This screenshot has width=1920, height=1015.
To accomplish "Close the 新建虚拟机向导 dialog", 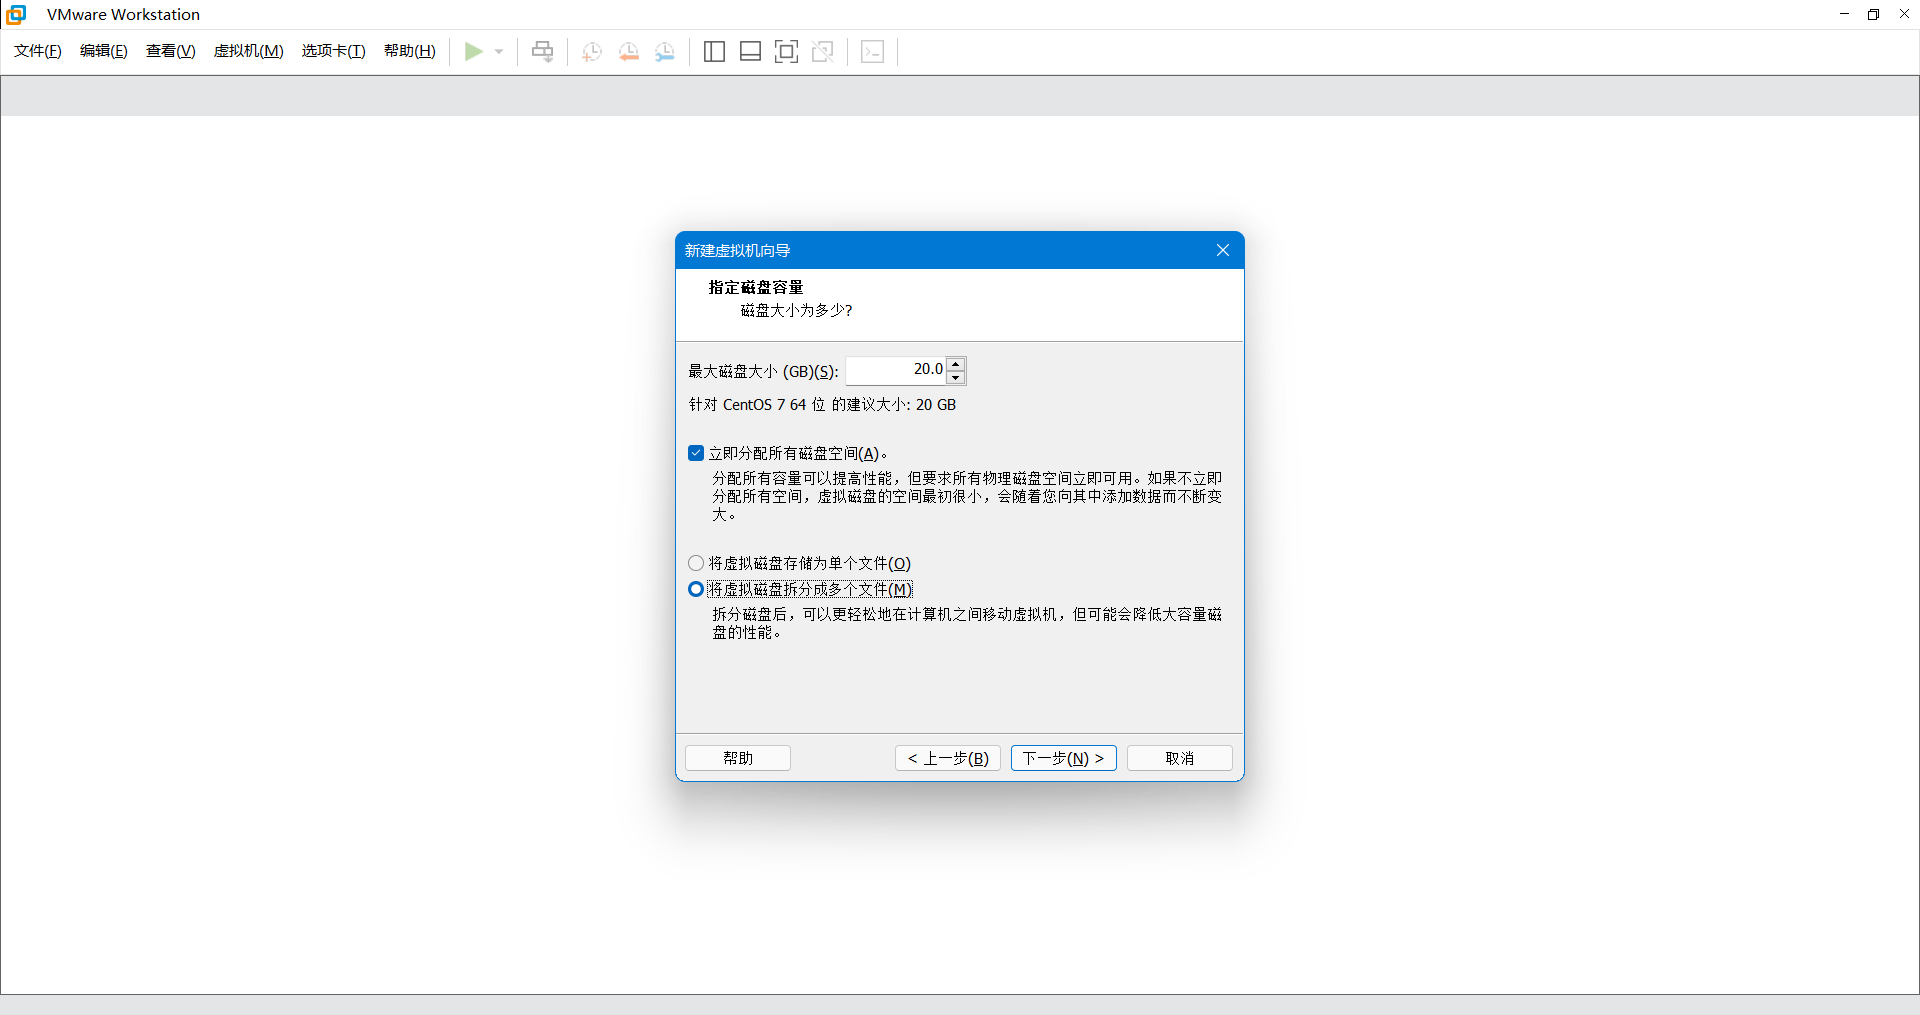I will (x=1223, y=250).
